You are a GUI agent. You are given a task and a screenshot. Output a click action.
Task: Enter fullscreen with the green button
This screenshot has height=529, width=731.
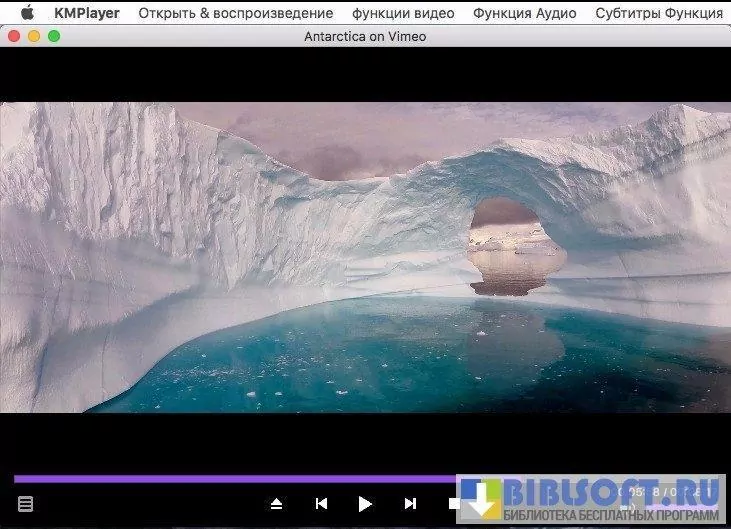(54, 36)
